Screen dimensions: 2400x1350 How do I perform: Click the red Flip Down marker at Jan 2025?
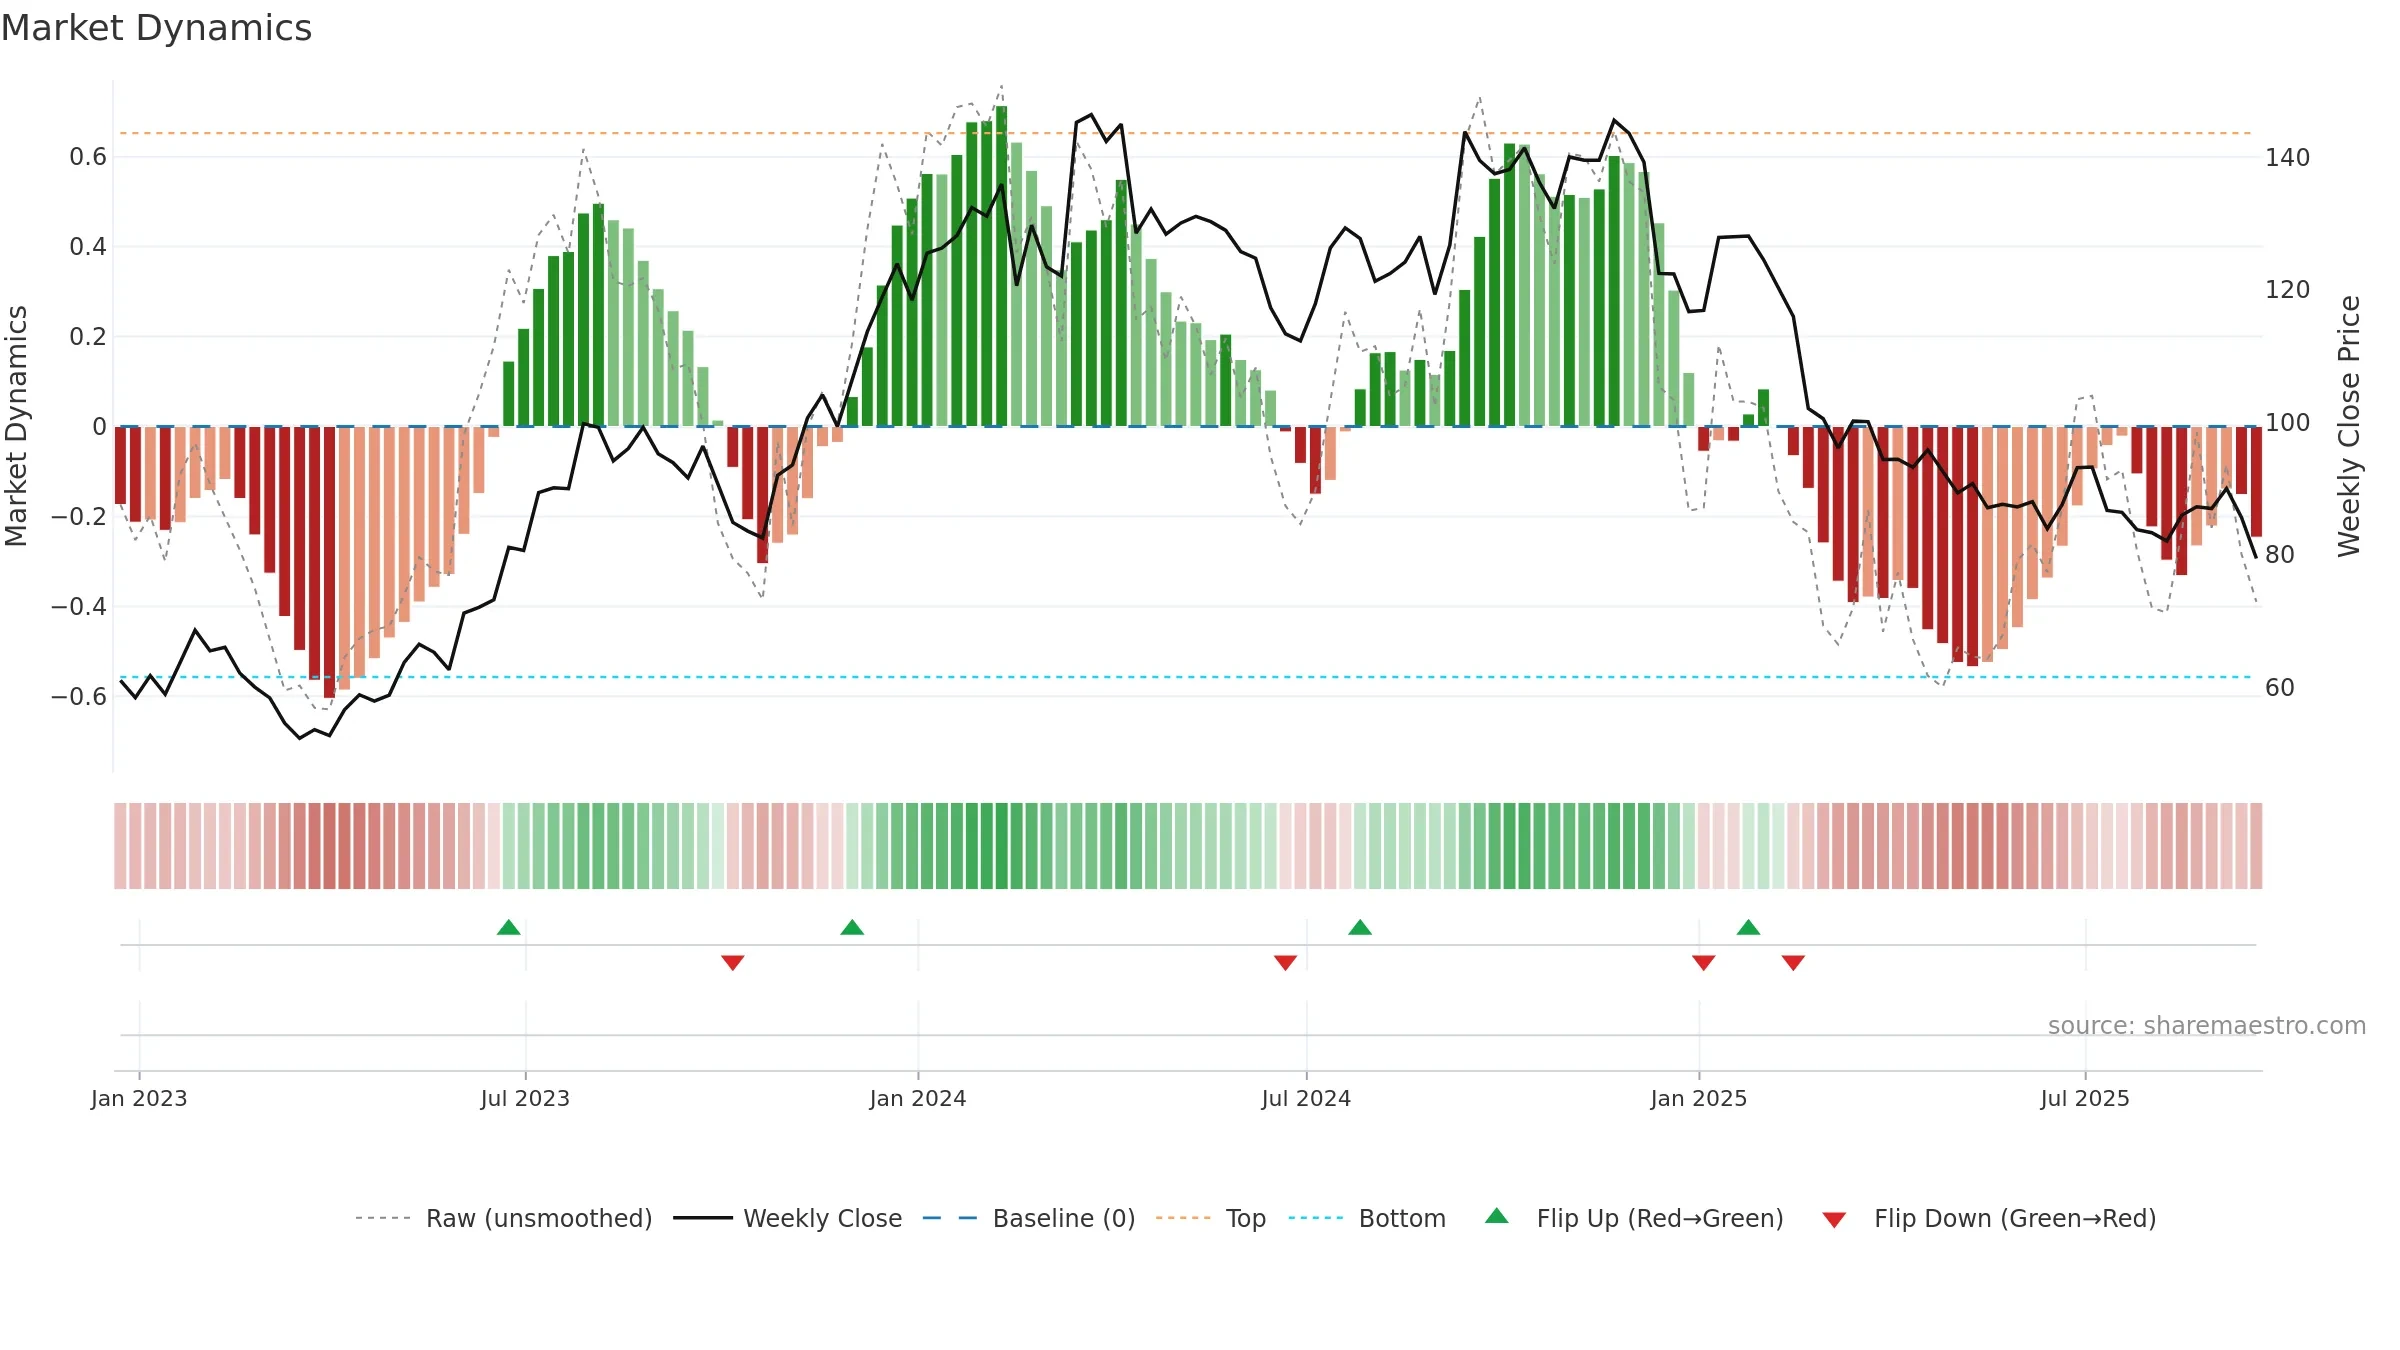coord(1704,963)
